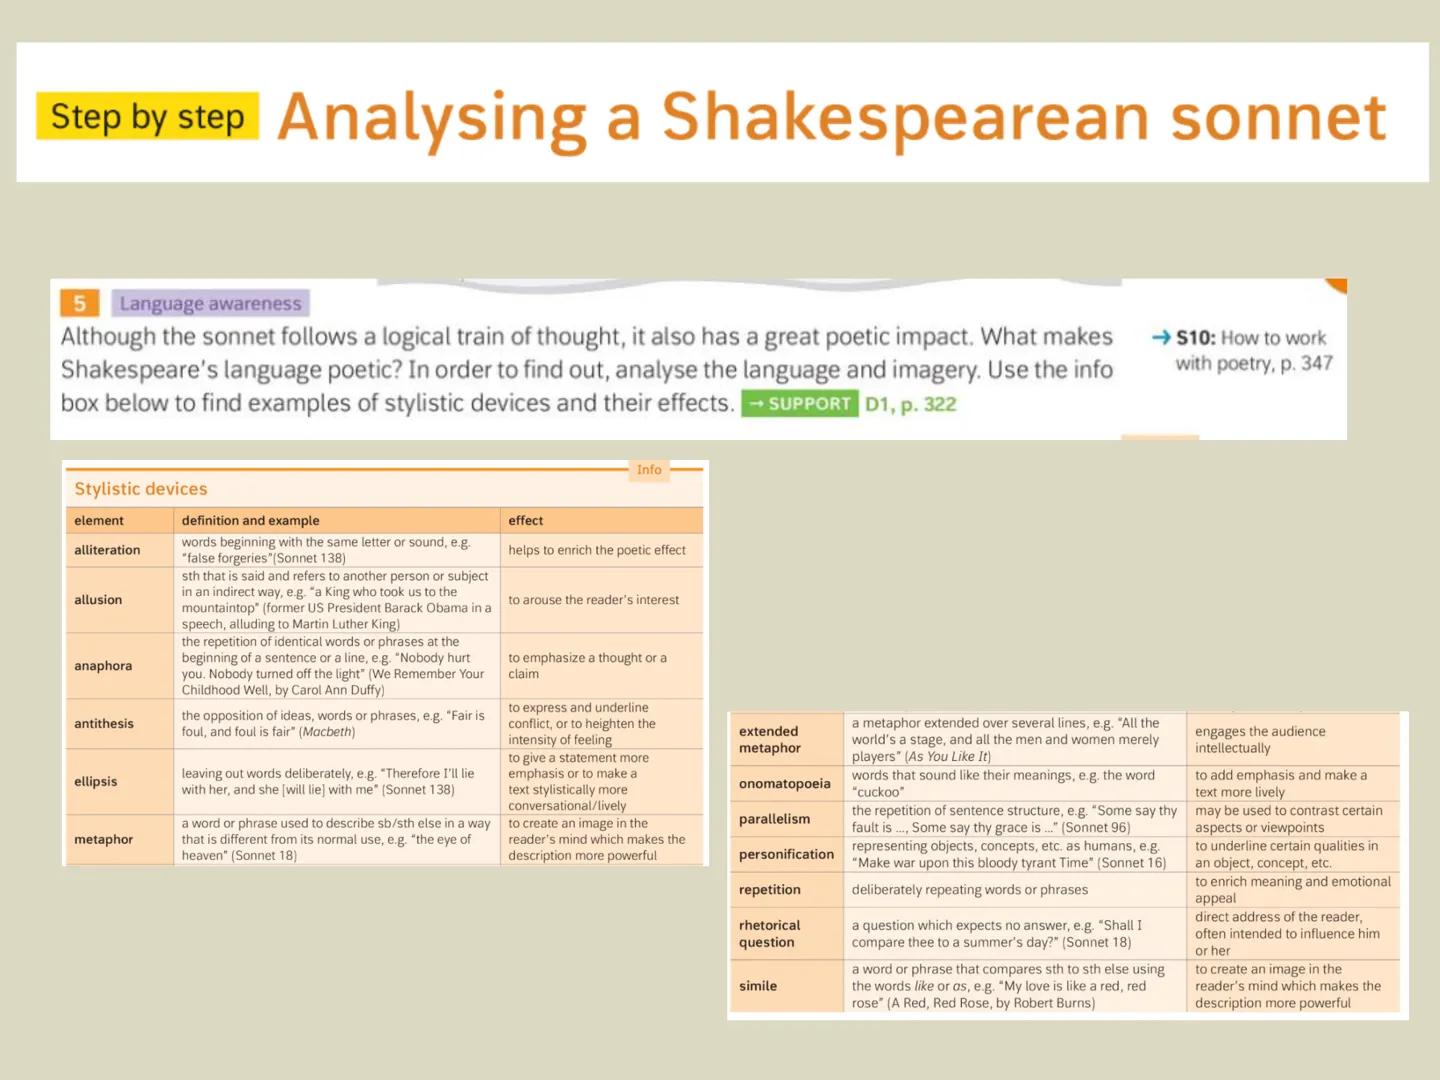This screenshot has height=1080, width=1440.
Task: Click 'to arouse the reader's interest' cell
Action: coord(594,600)
